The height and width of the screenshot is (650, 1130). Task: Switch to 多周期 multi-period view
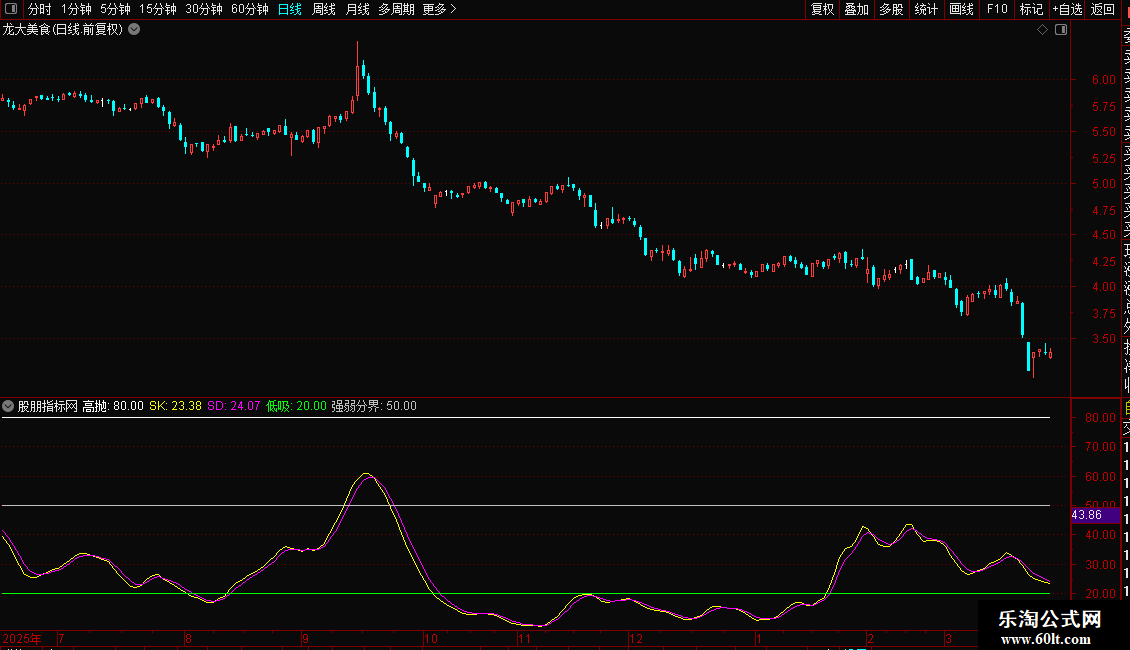click(x=395, y=9)
